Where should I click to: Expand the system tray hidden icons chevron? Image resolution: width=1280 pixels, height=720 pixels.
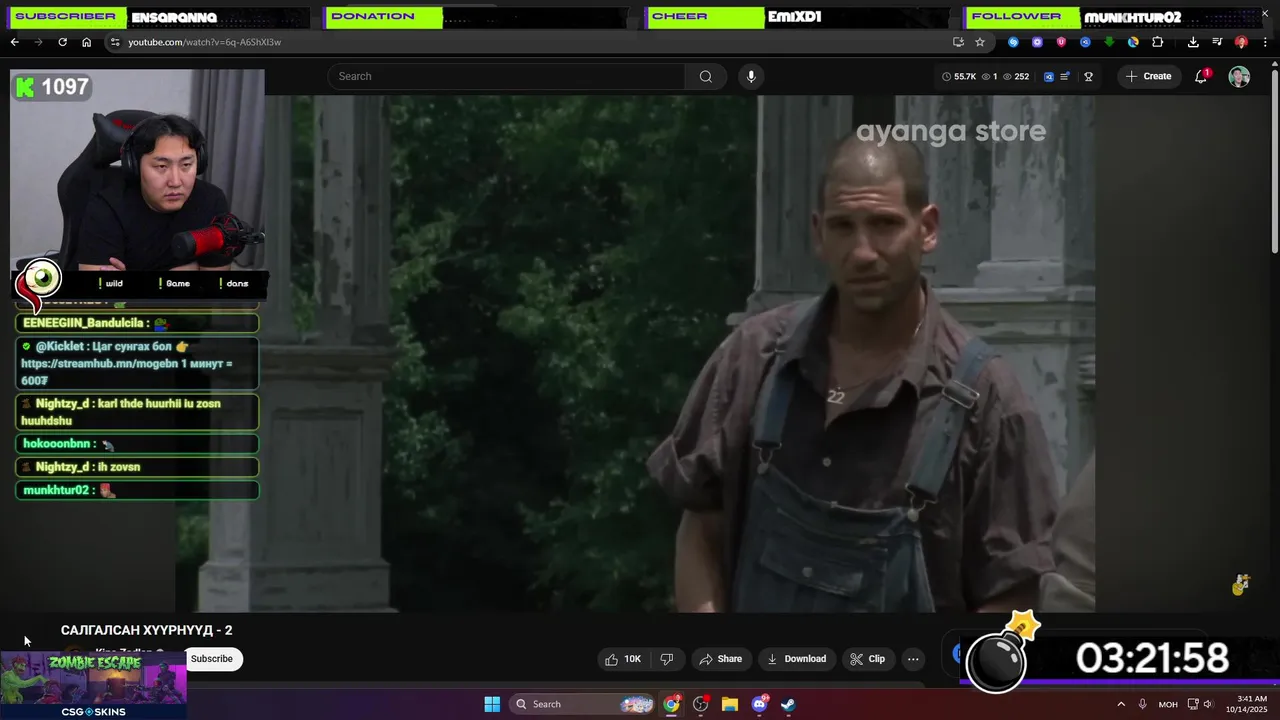1121,704
